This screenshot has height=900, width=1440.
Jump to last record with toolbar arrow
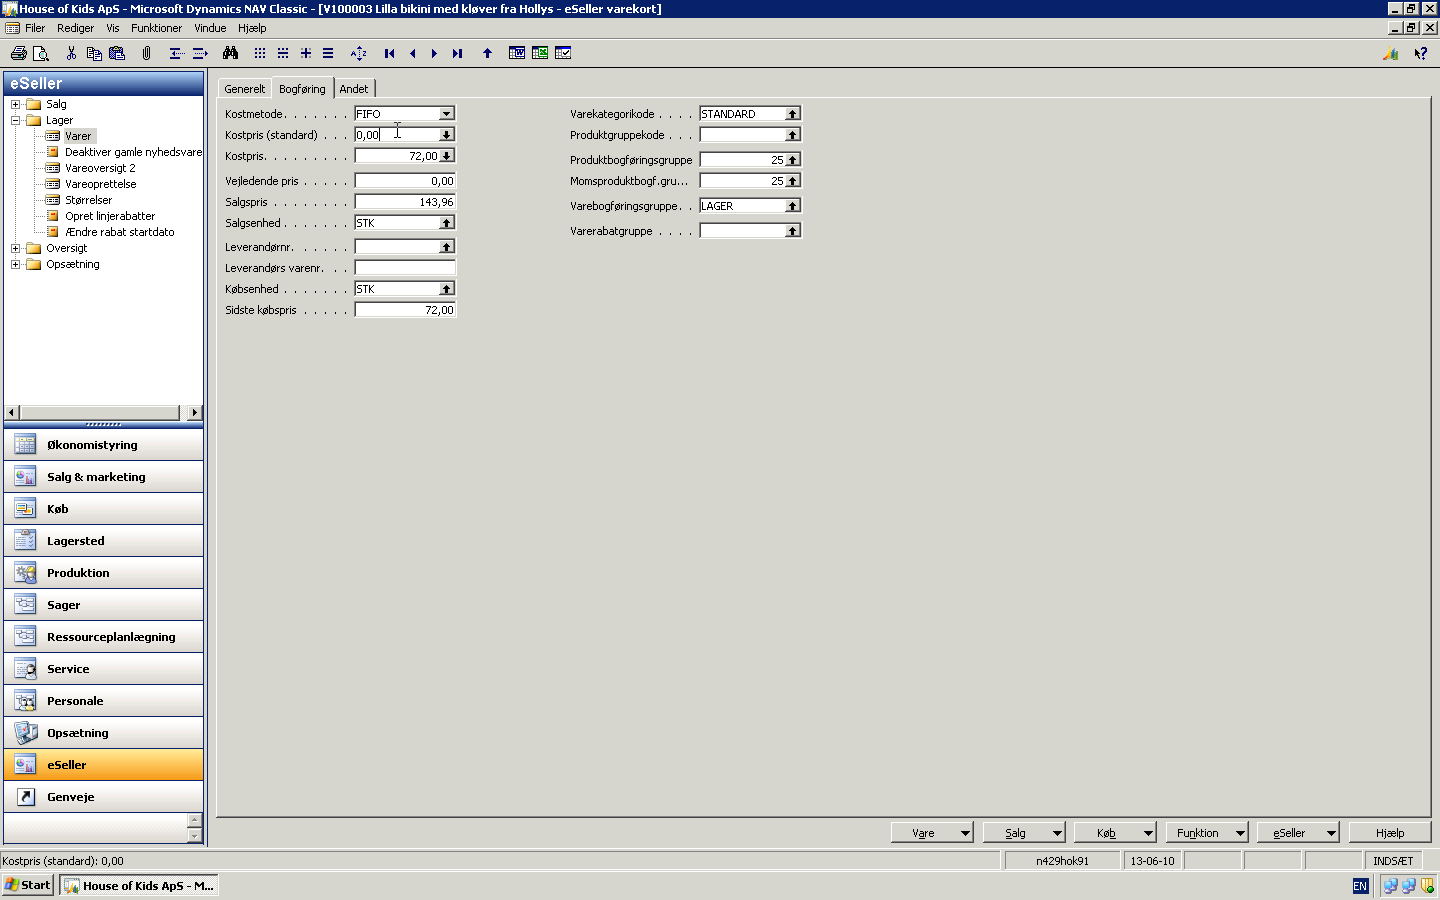click(x=457, y=53)
